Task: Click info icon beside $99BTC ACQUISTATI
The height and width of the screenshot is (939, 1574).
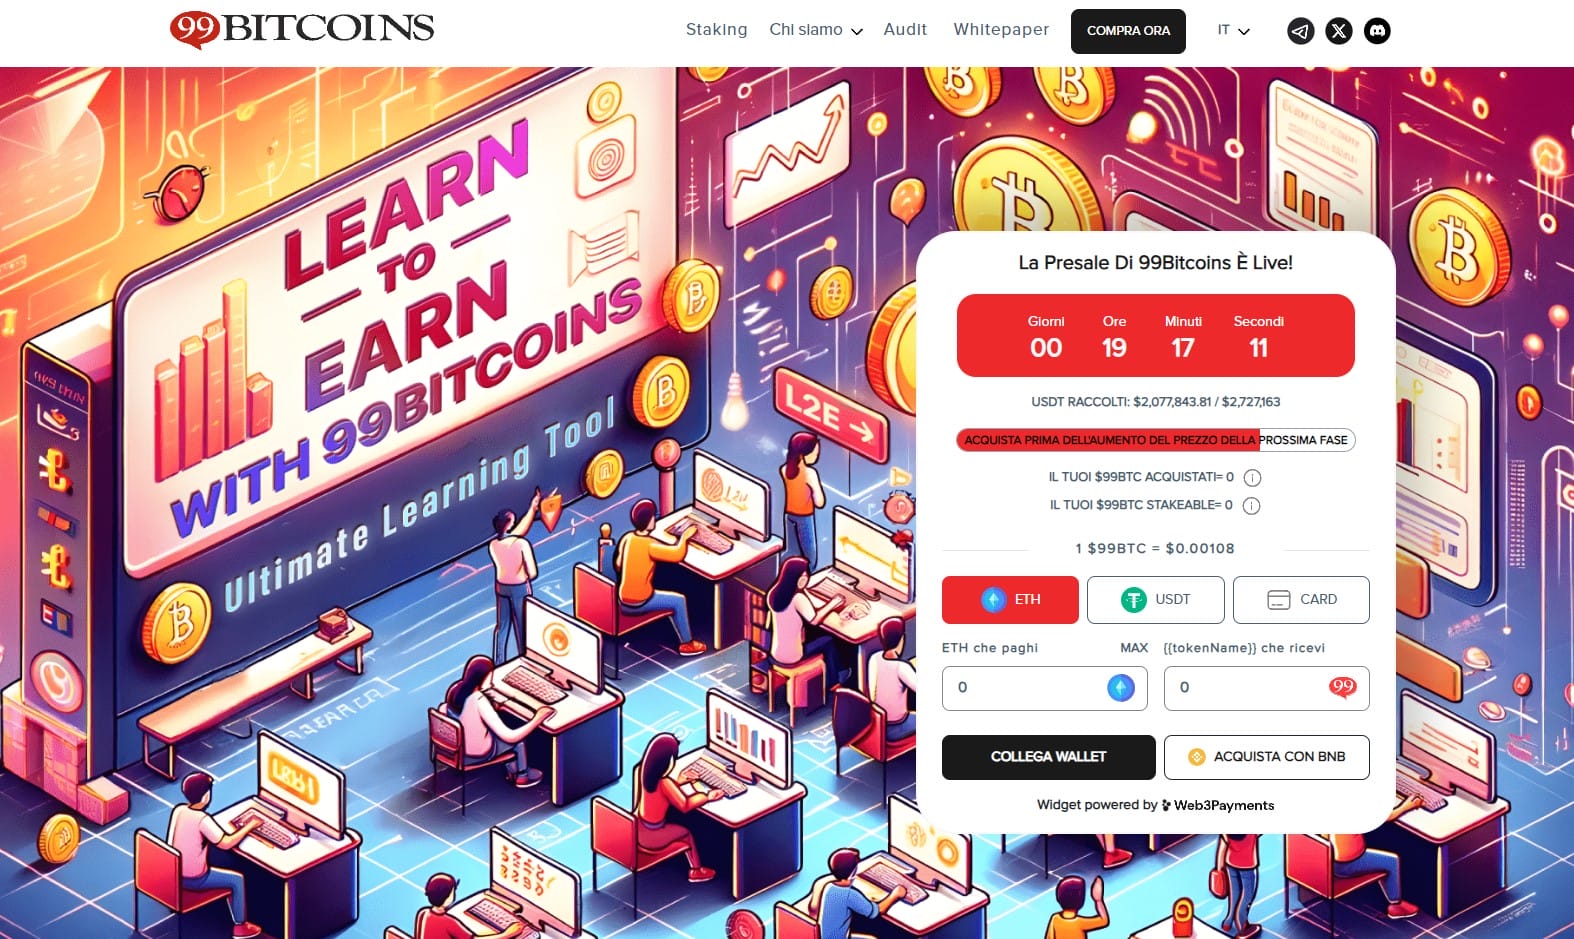Action: [x=1252, y=478]
